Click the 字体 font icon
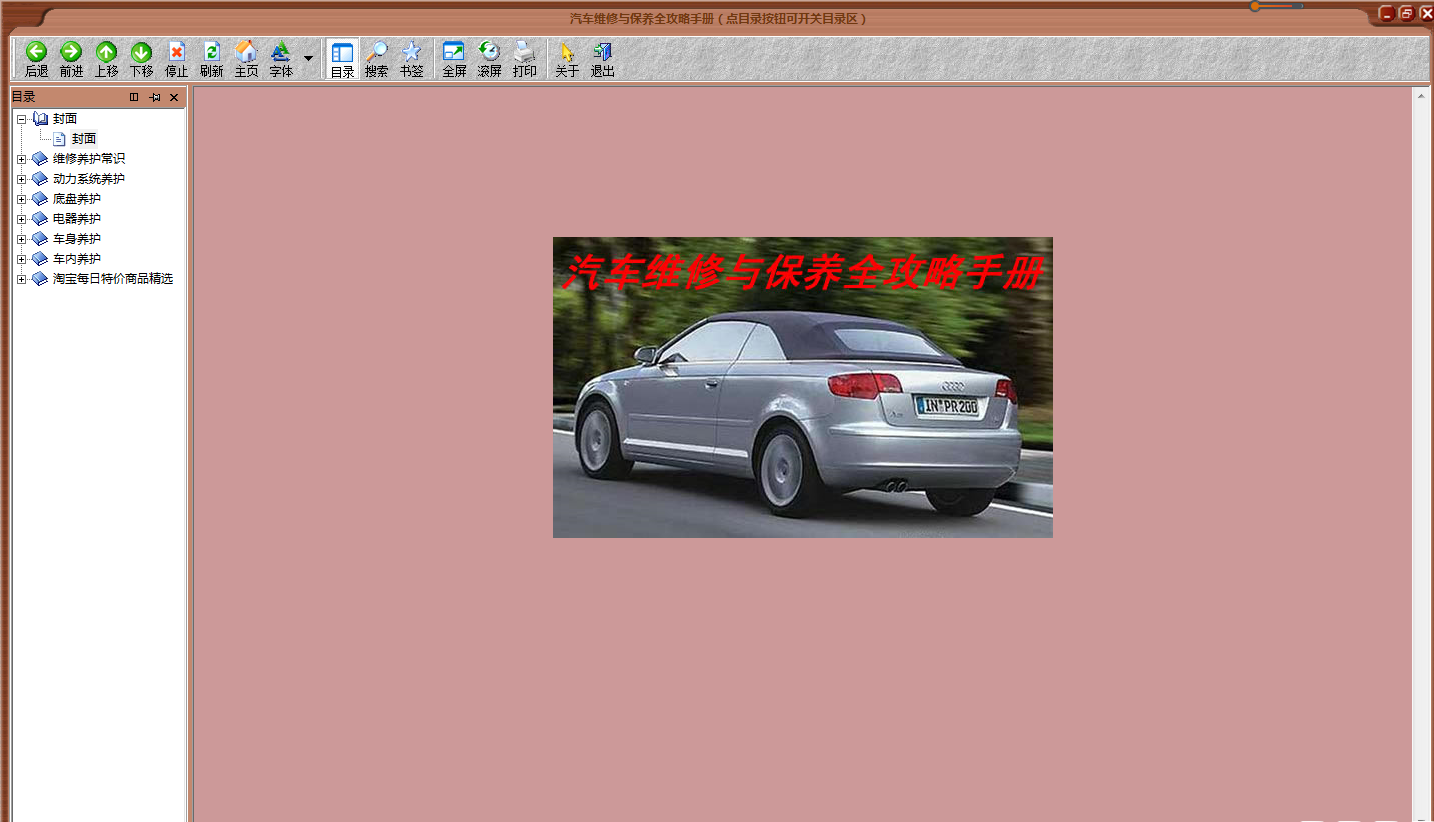 tap(281, 52)
